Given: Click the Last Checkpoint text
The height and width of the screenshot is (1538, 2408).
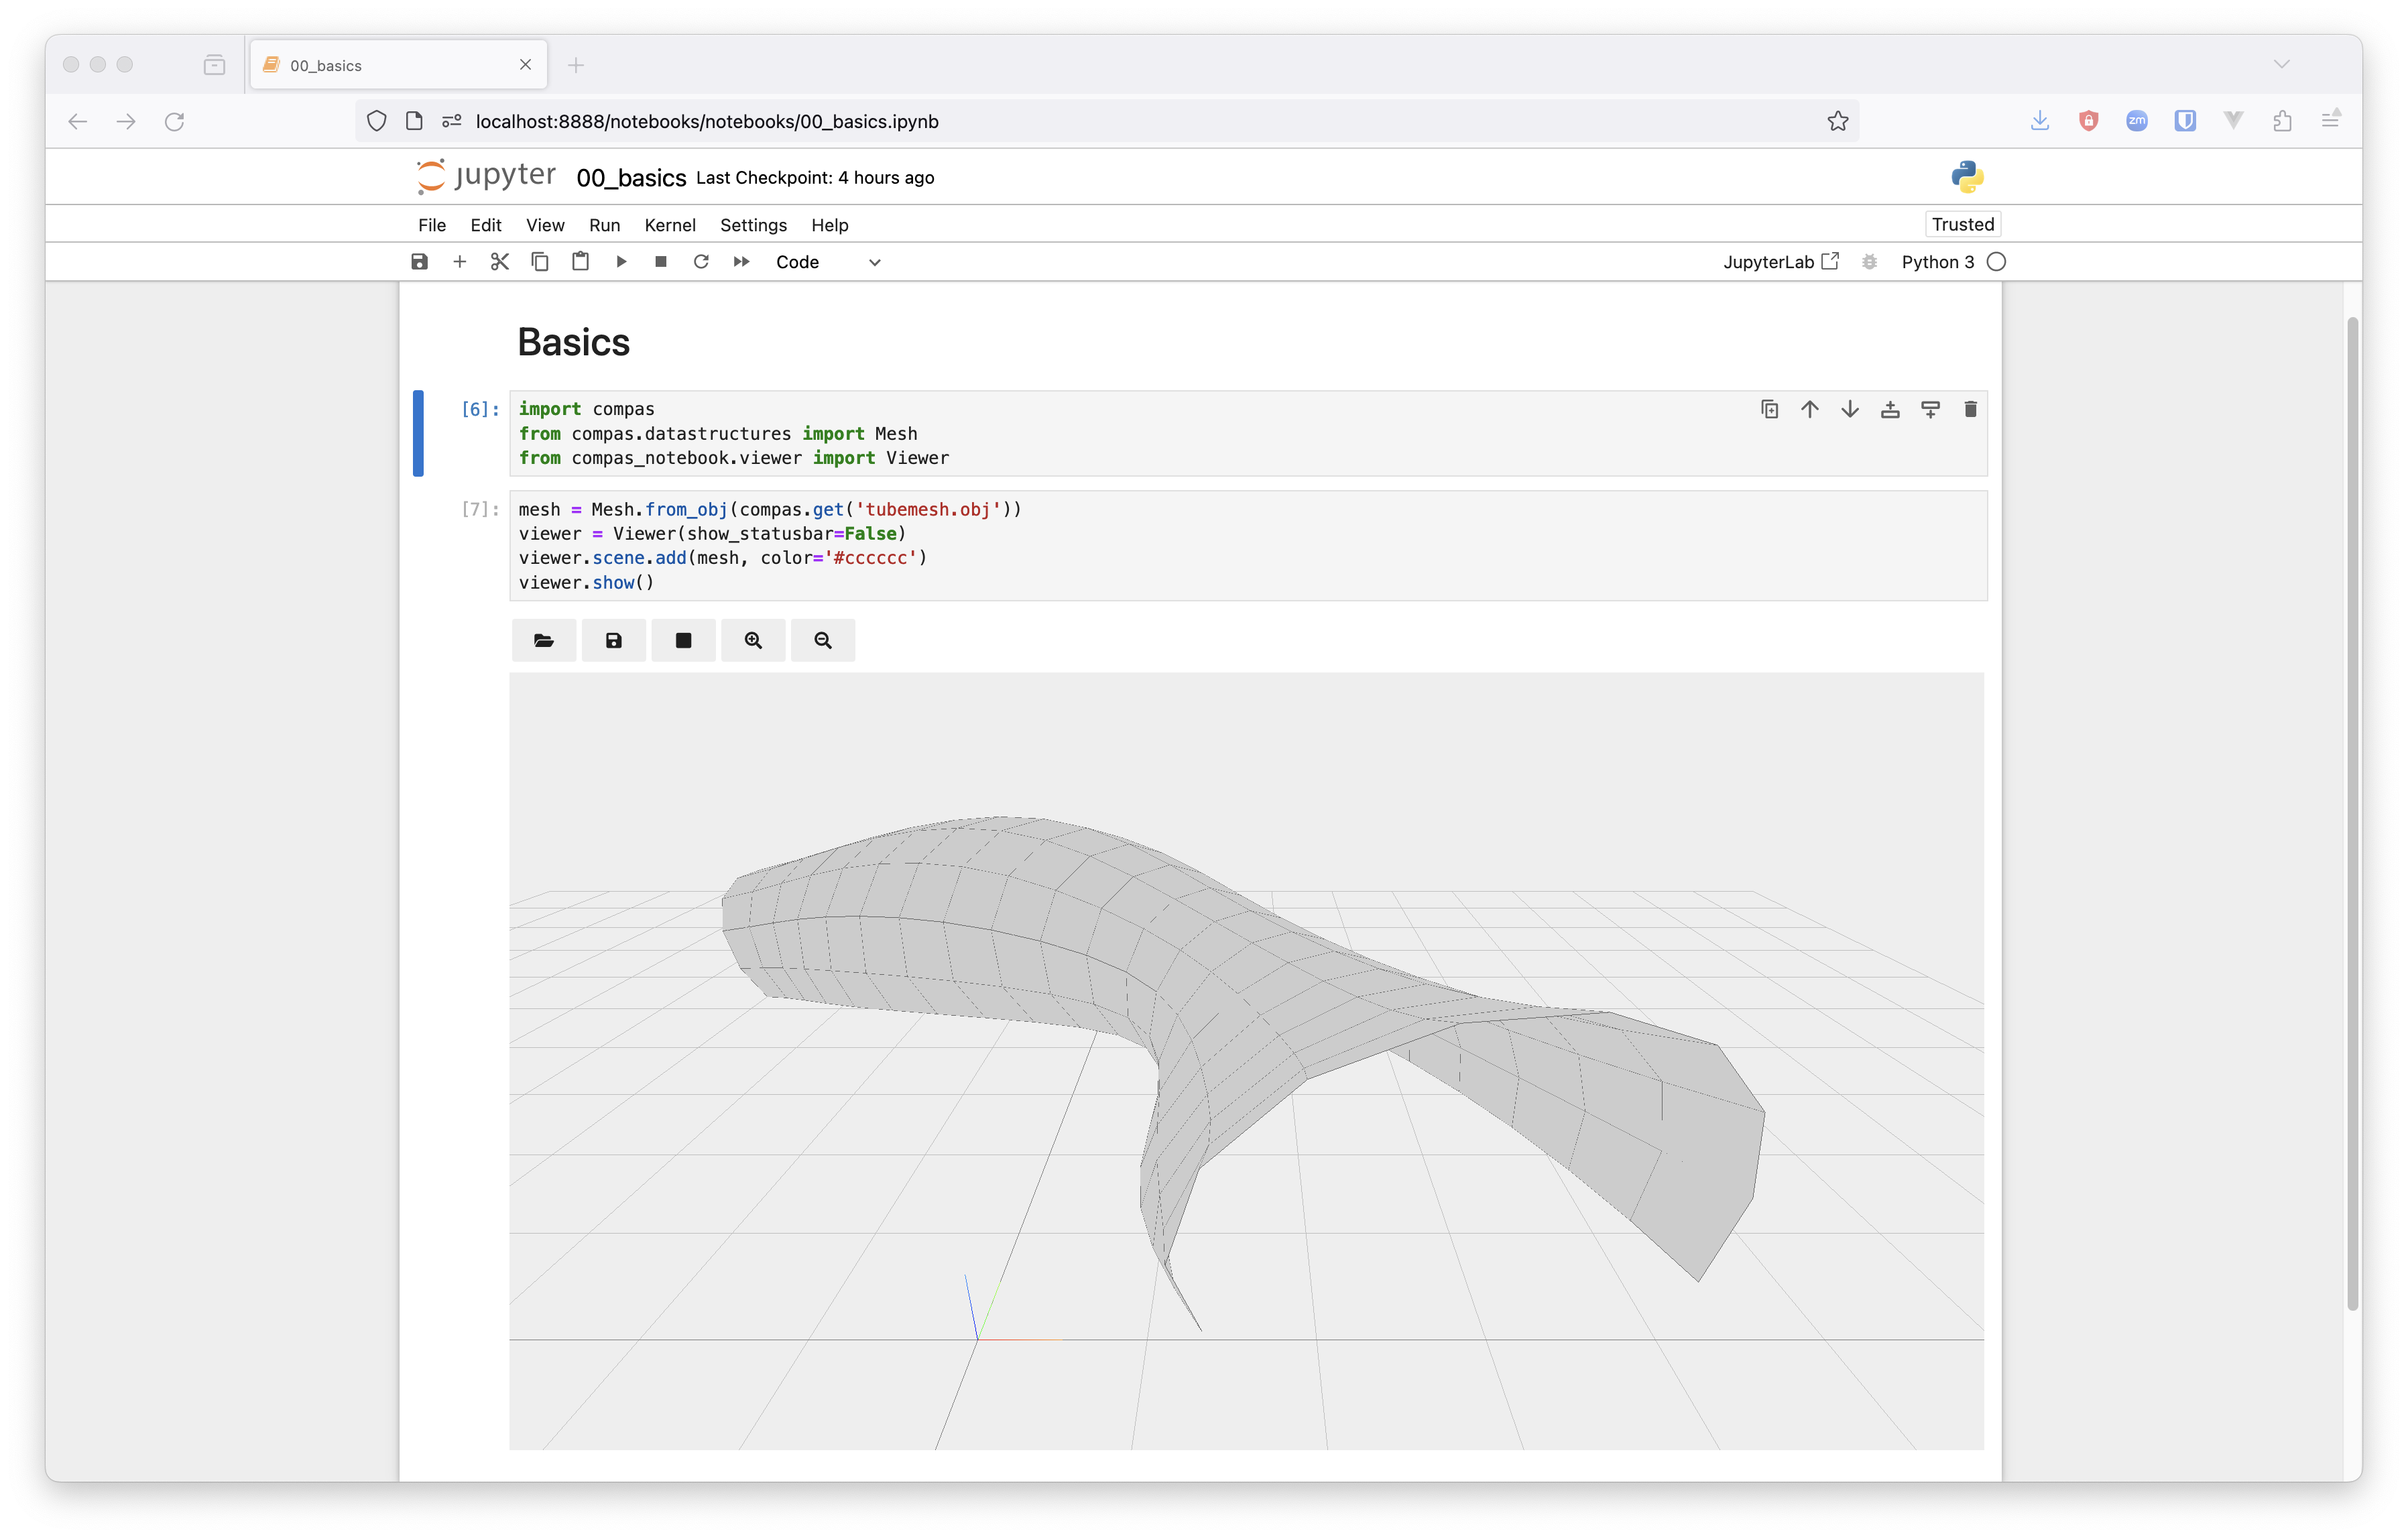Looking at the screenshot, I should click(x=815, y=177).
